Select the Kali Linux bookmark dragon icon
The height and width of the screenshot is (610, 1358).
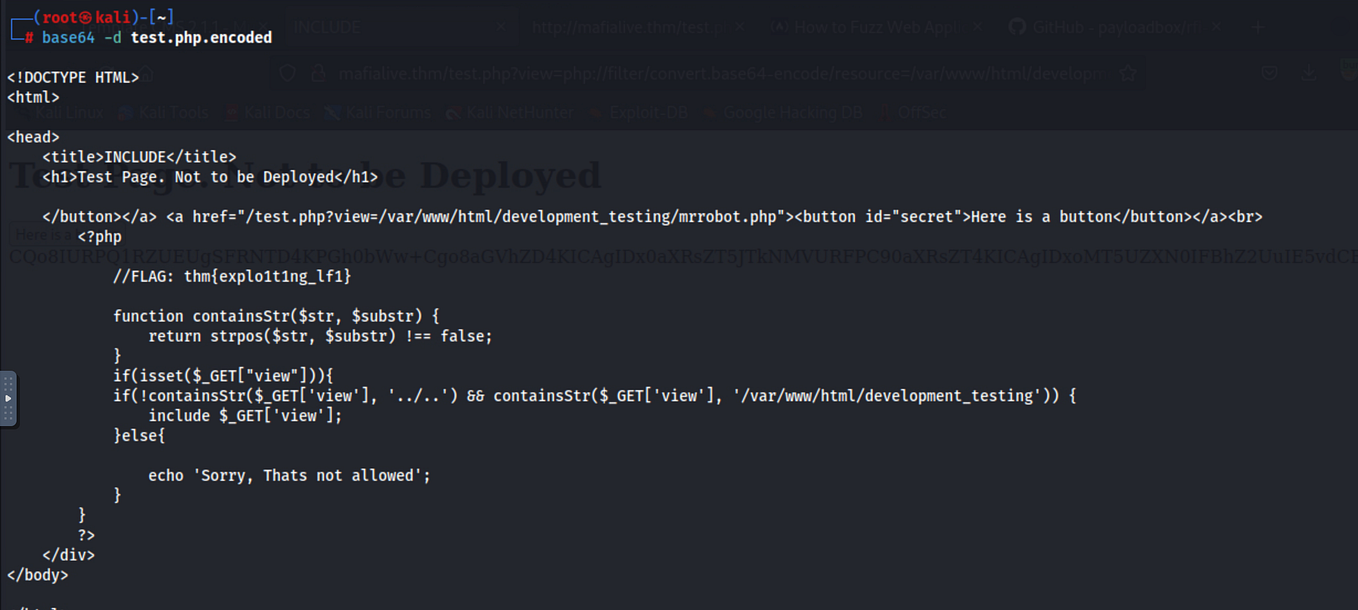[x=22, y=112]
